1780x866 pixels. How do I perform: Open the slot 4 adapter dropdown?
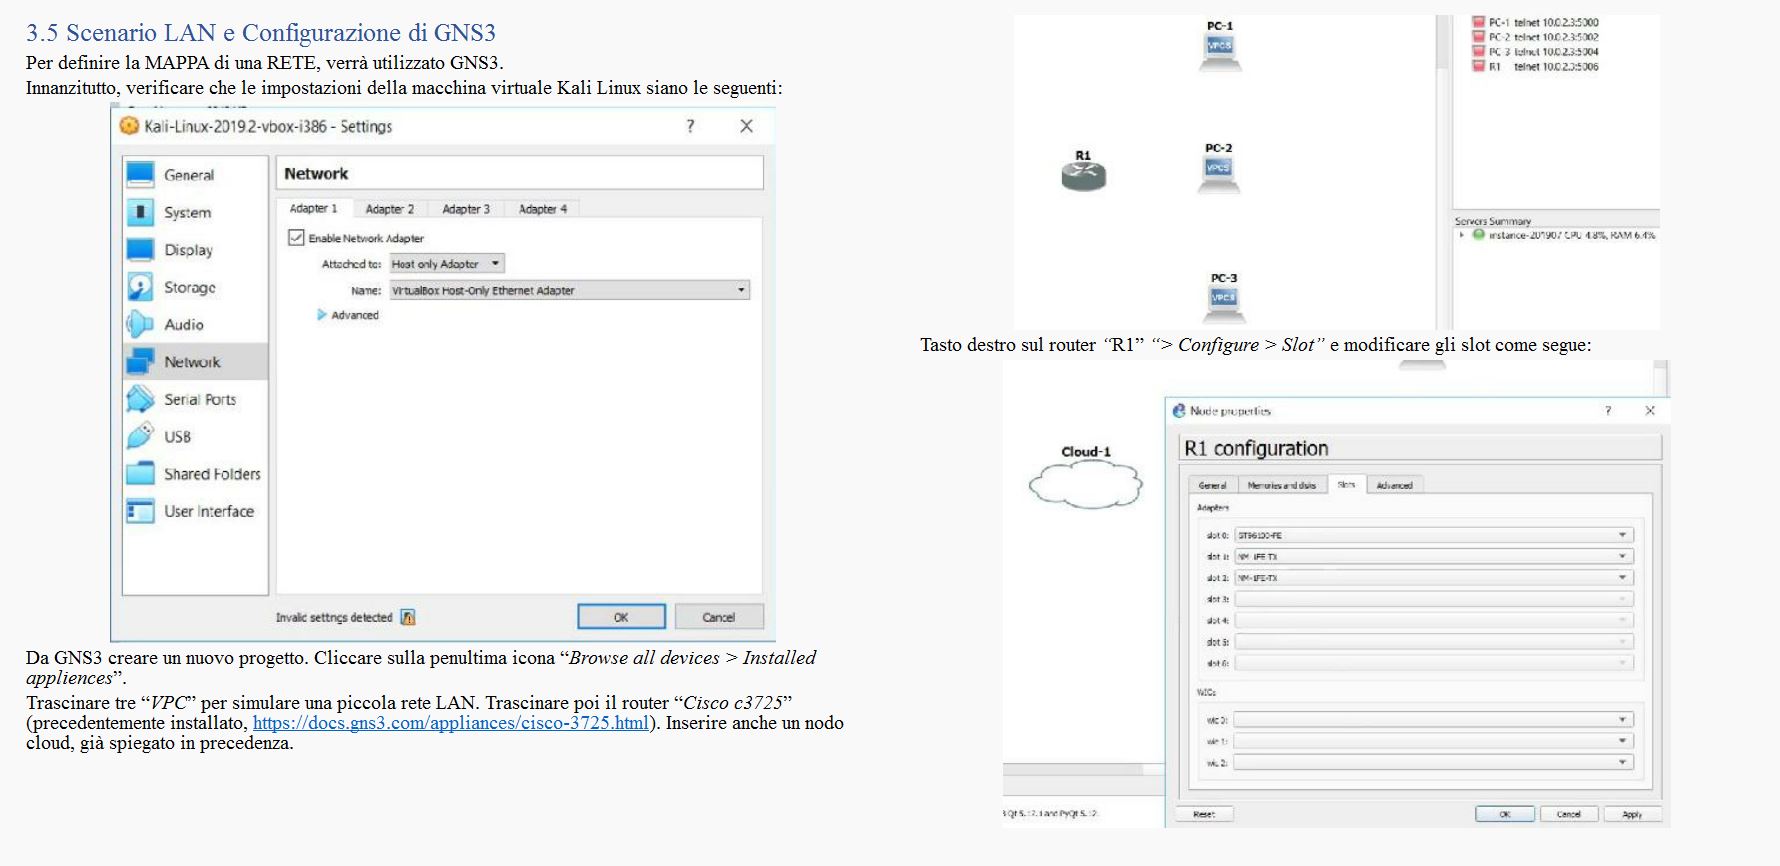tap(1434, 620)
